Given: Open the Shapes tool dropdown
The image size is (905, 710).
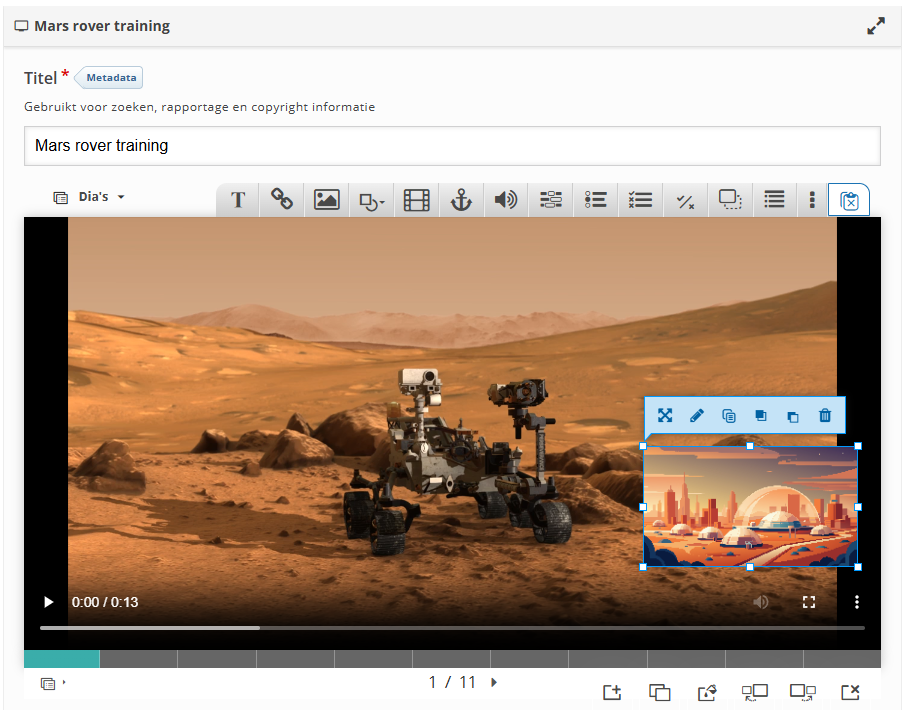Looking at the screenshot, I should 371,200.
